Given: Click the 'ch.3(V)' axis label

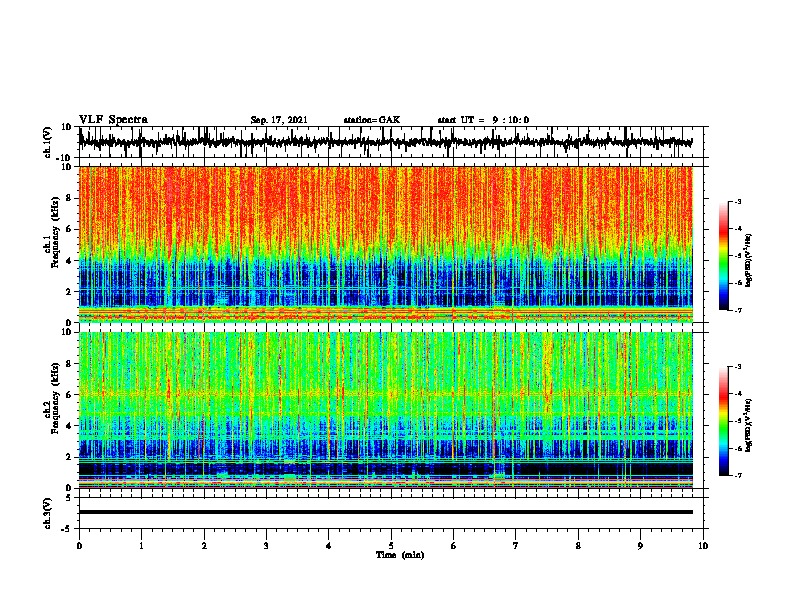Looking at the screenshot, I should (48, 513).
